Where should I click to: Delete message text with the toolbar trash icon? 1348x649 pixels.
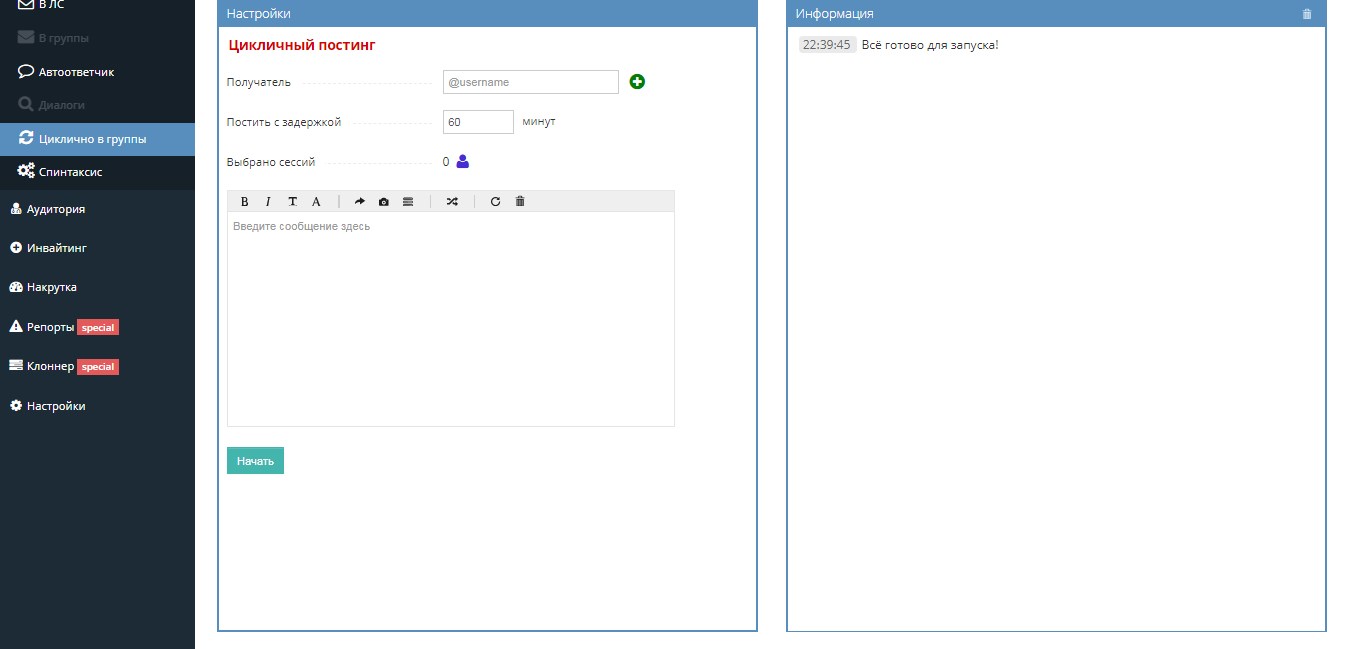520,202
